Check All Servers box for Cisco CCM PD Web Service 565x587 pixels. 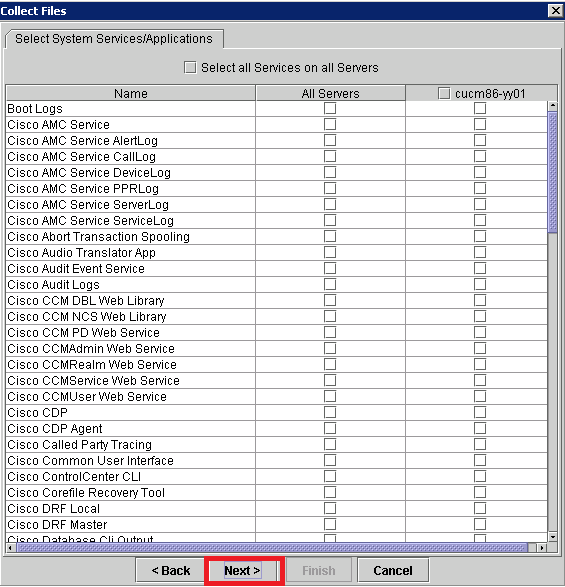click(330, 332)
